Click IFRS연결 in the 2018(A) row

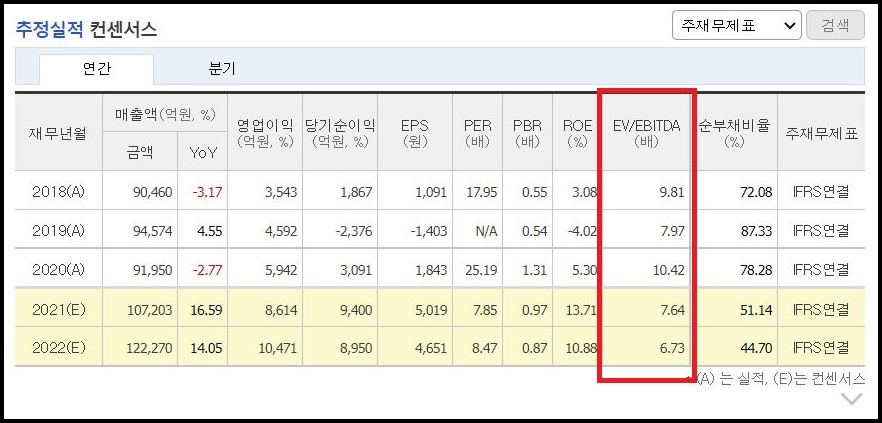pyautogui.click(x=822, y=192)
